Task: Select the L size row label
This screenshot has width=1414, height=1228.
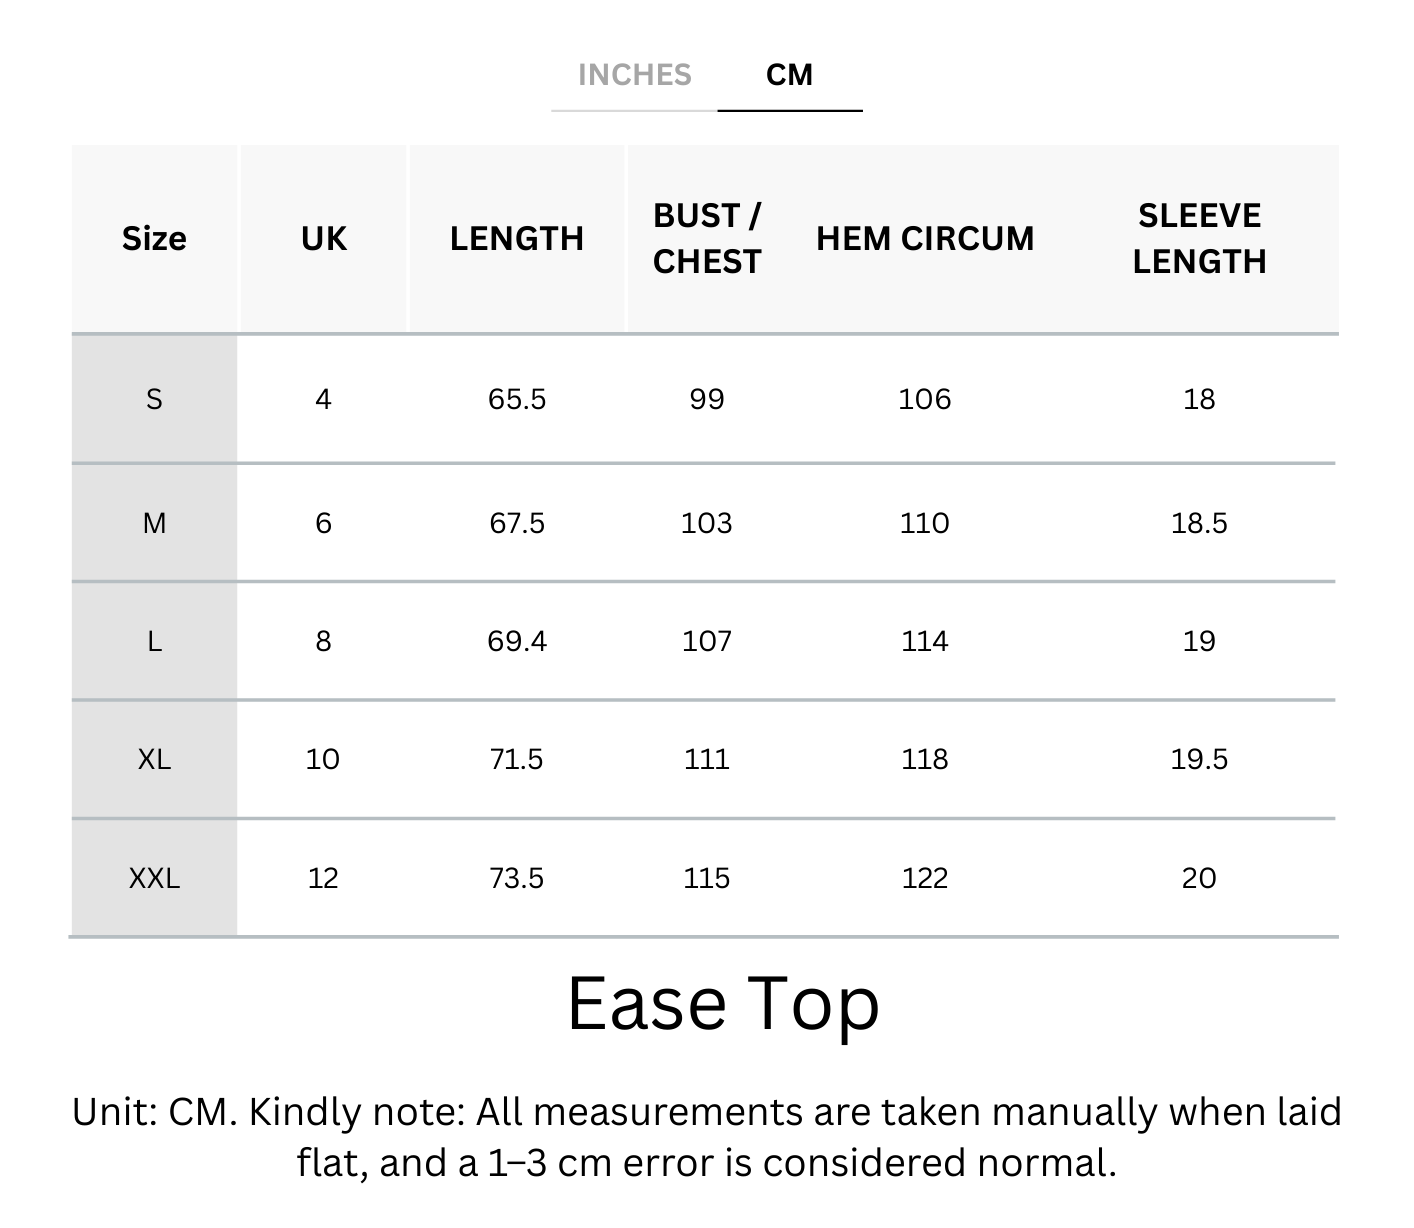Action: (x=154, y=641)
